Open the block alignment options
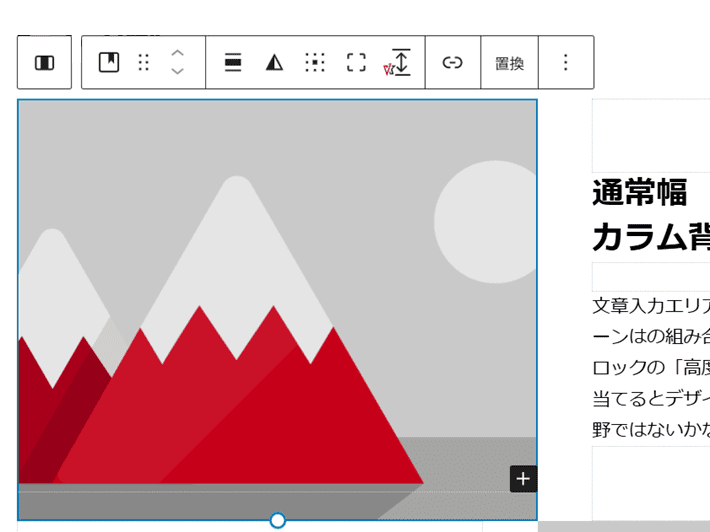Image resolution: width=710 pixels, height=532 pixels. click(233, 62)
